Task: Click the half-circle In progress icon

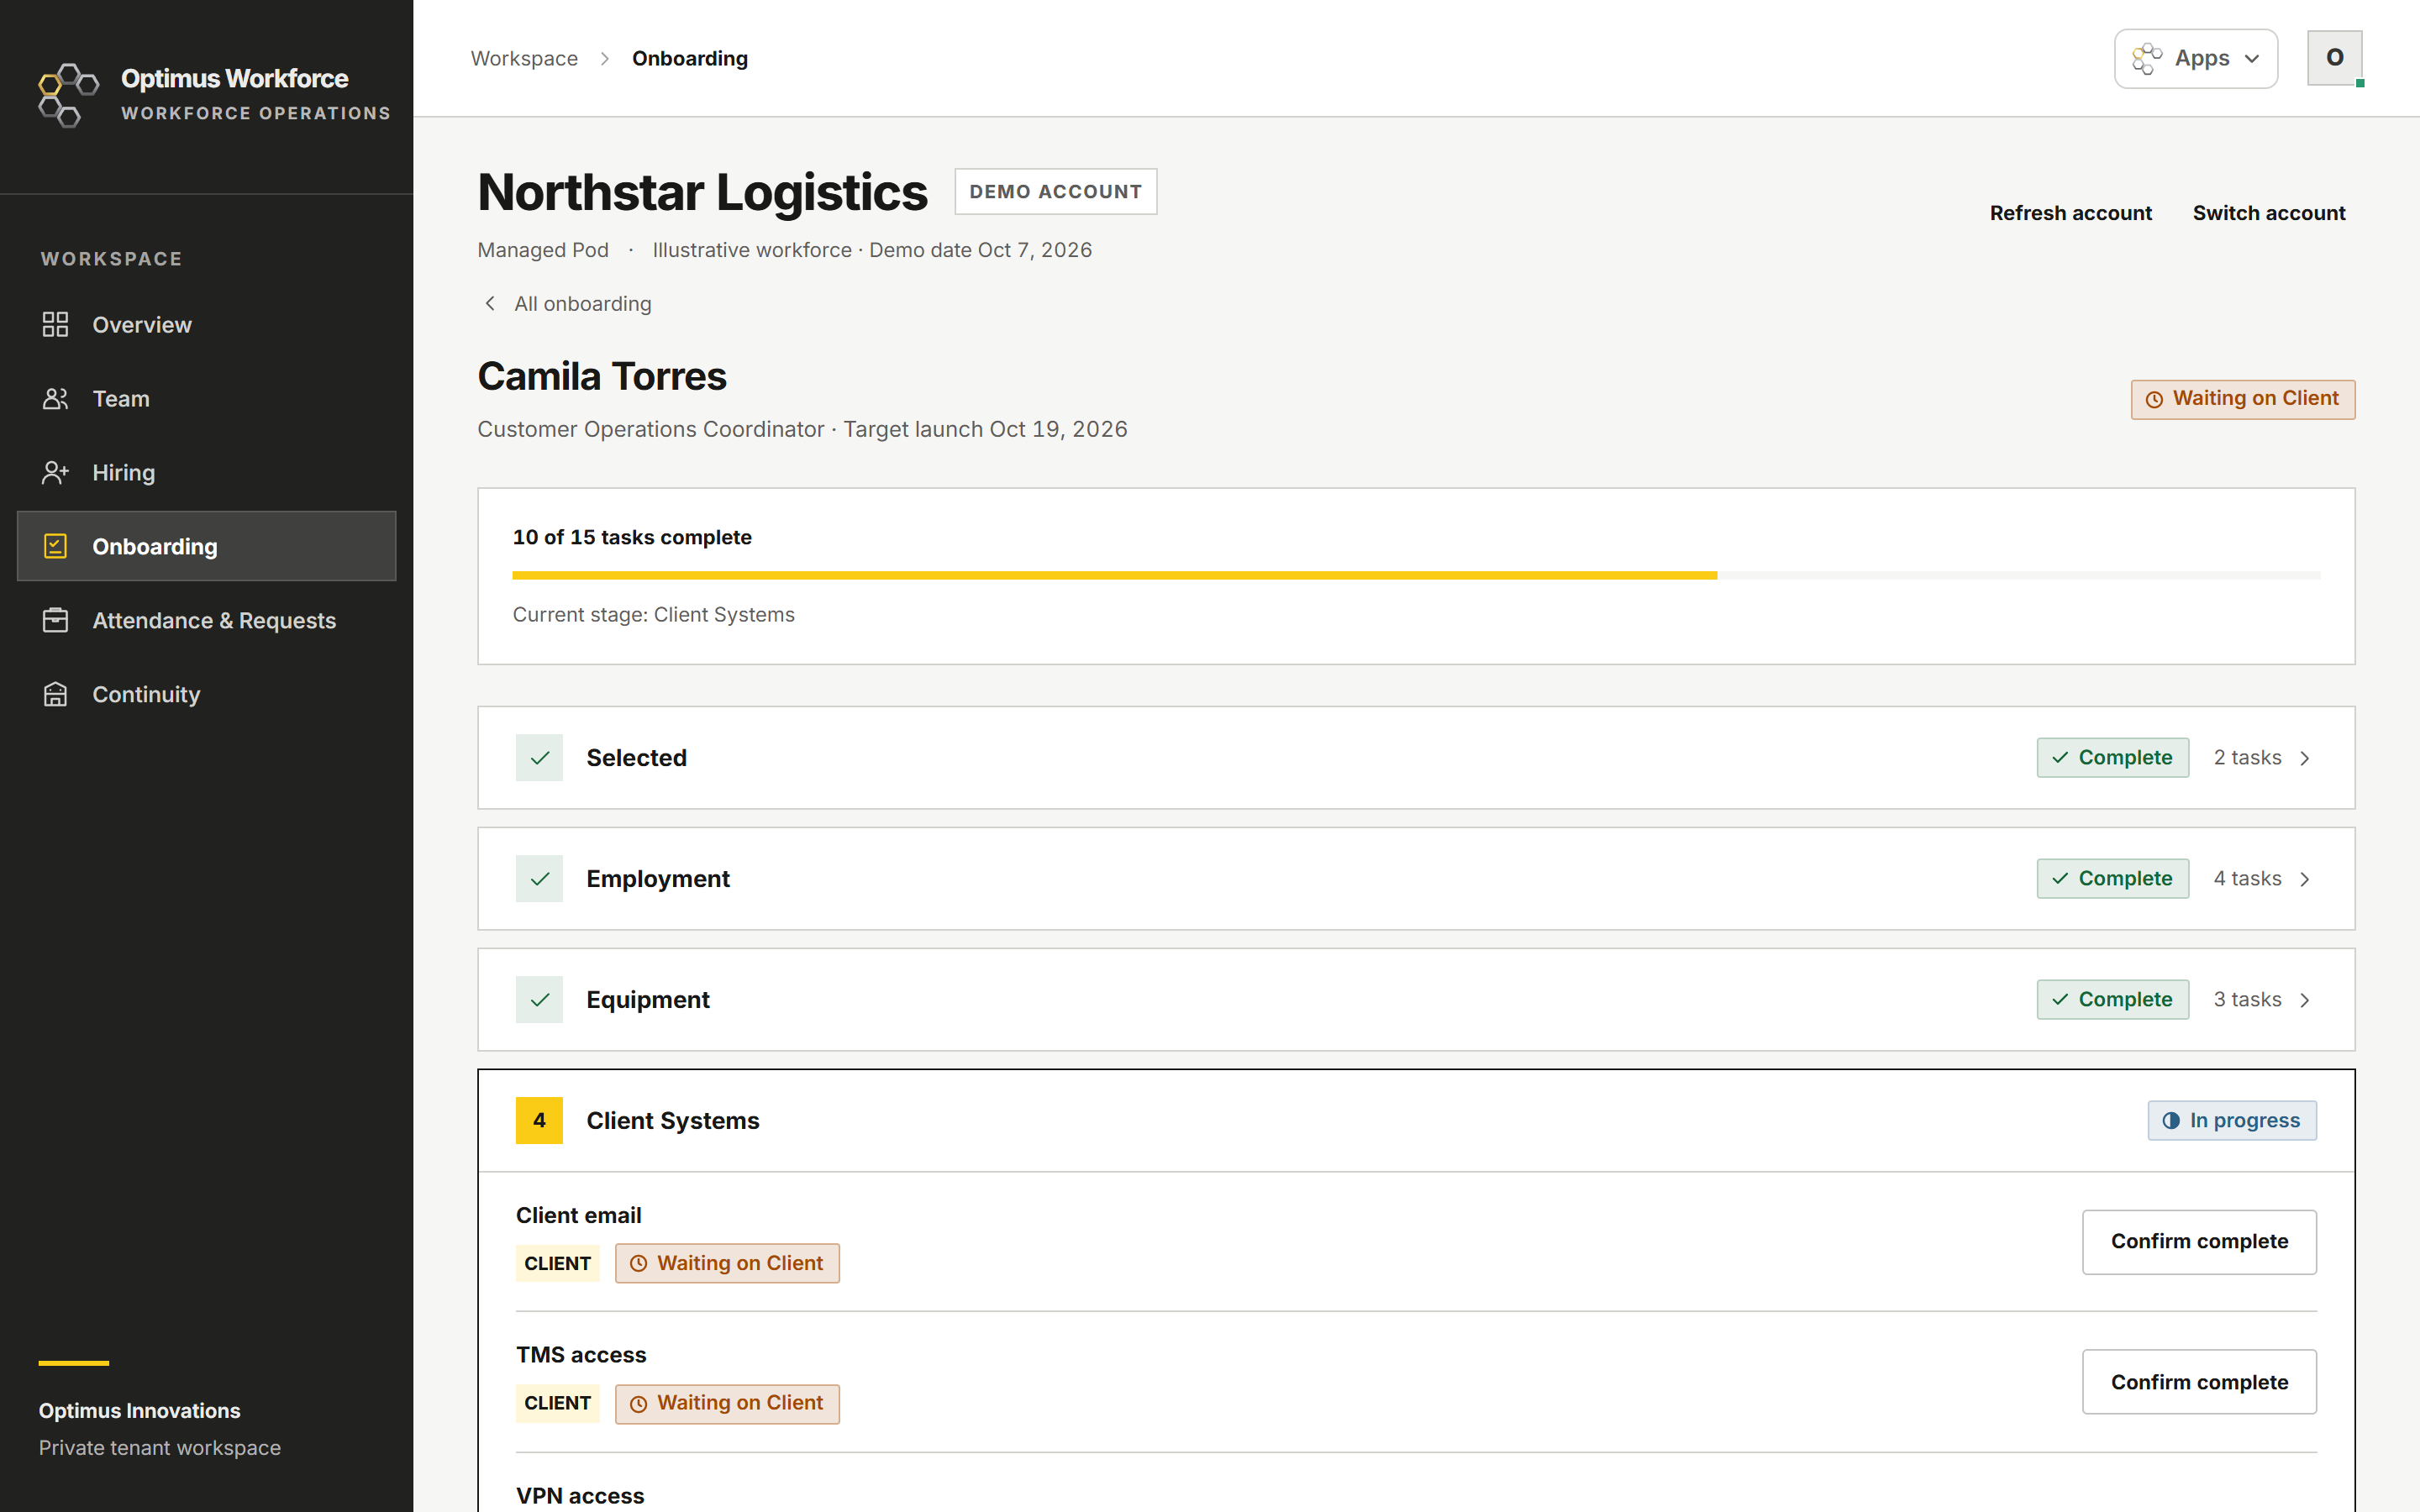Action: [2171, 1121]
